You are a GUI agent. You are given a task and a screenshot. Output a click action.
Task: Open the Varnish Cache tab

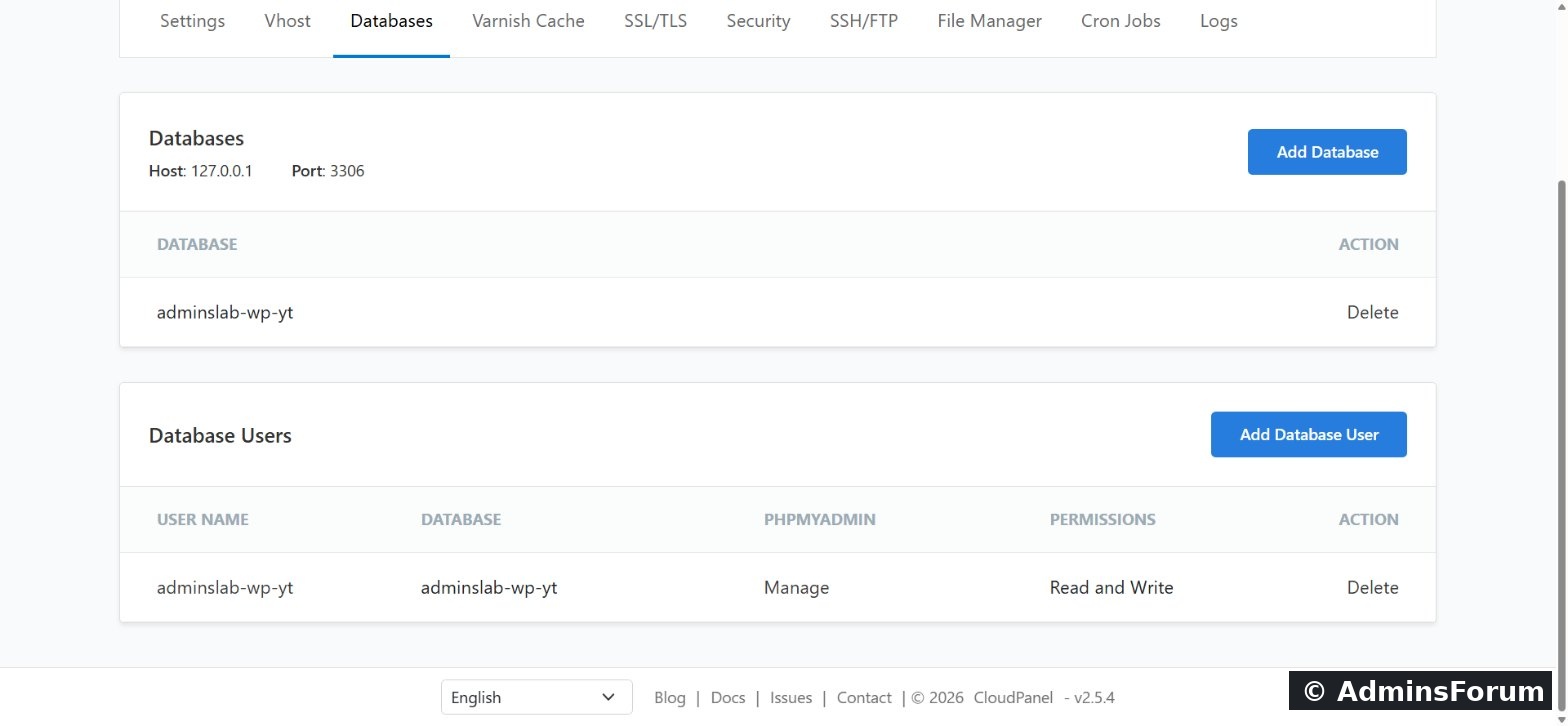click(x=528, y=21)
